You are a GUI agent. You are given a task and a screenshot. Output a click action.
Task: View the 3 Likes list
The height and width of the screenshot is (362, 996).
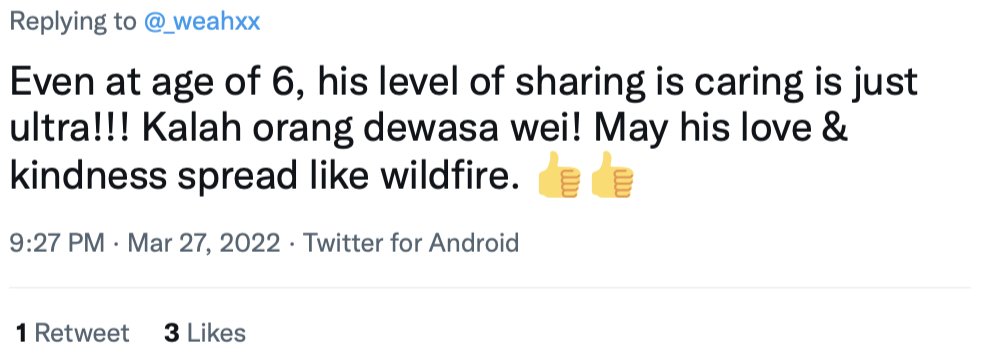205,333
